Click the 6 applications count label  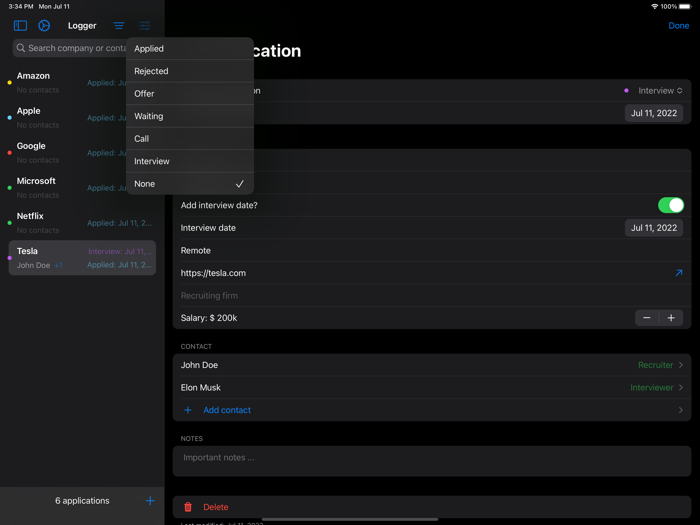tap(82, 500)
